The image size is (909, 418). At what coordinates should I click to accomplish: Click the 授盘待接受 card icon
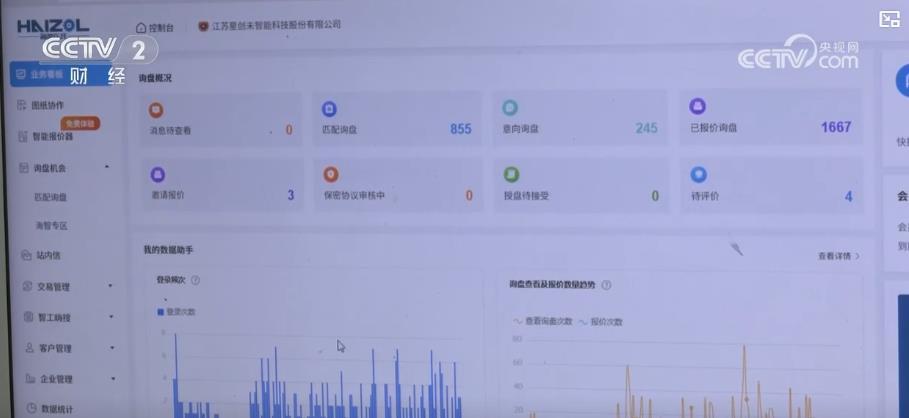pyautogui.click(x=511, y=175)
